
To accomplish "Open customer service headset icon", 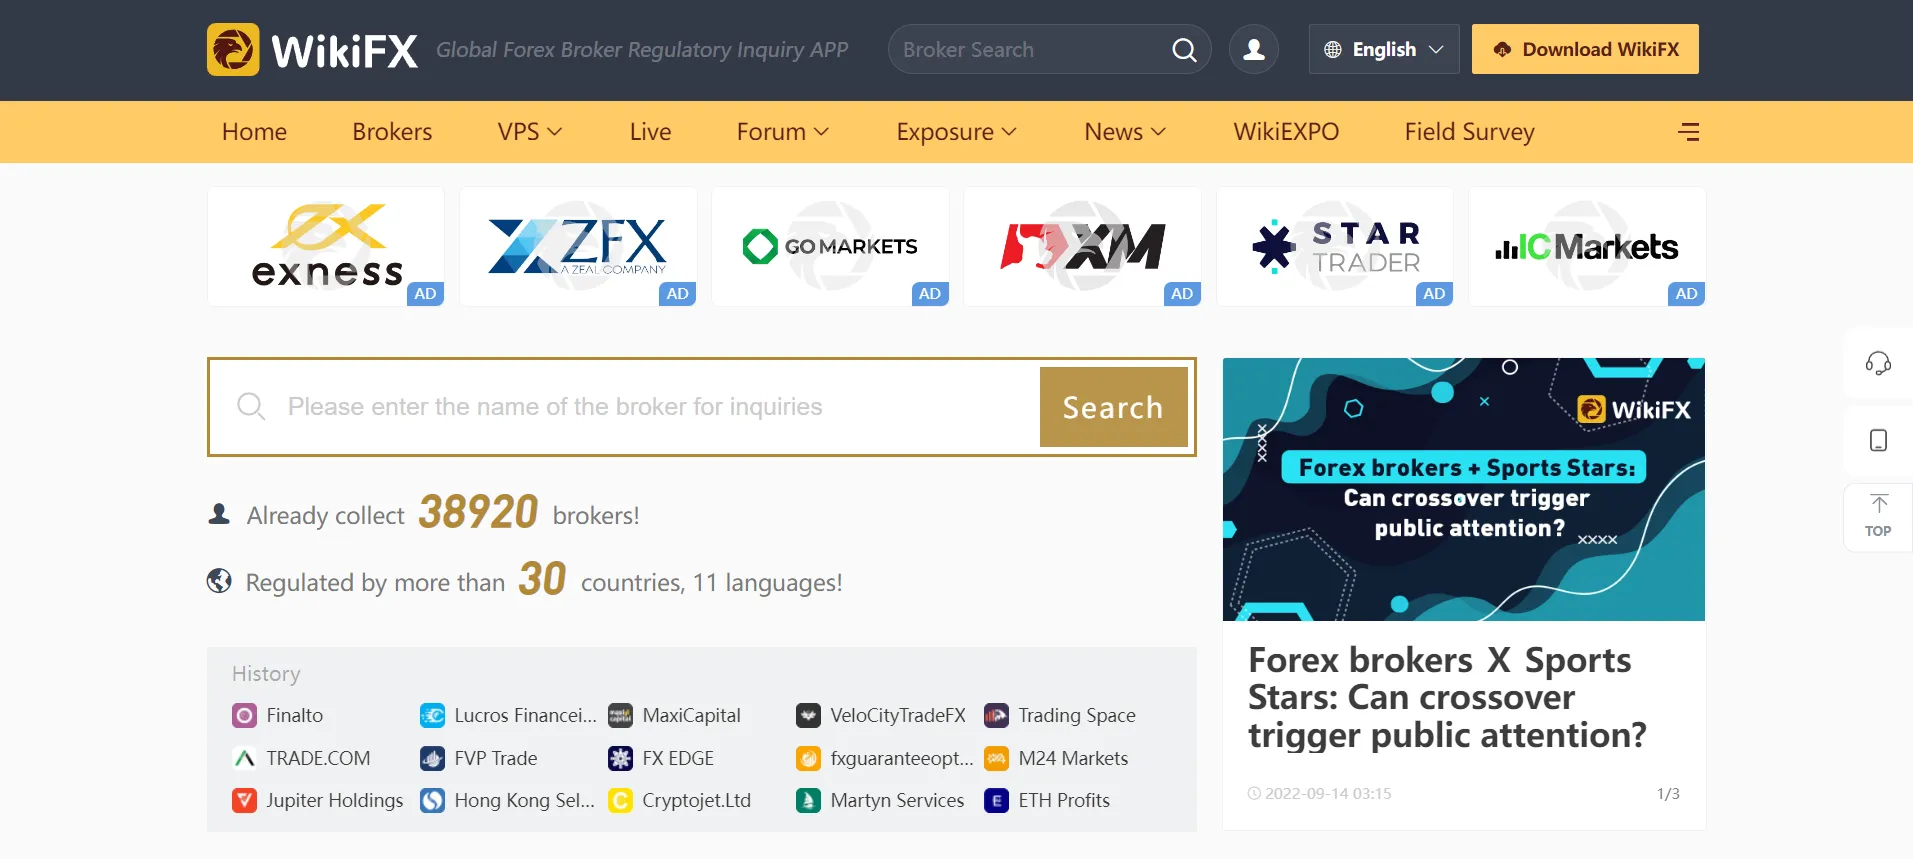I will point(1878,363).
